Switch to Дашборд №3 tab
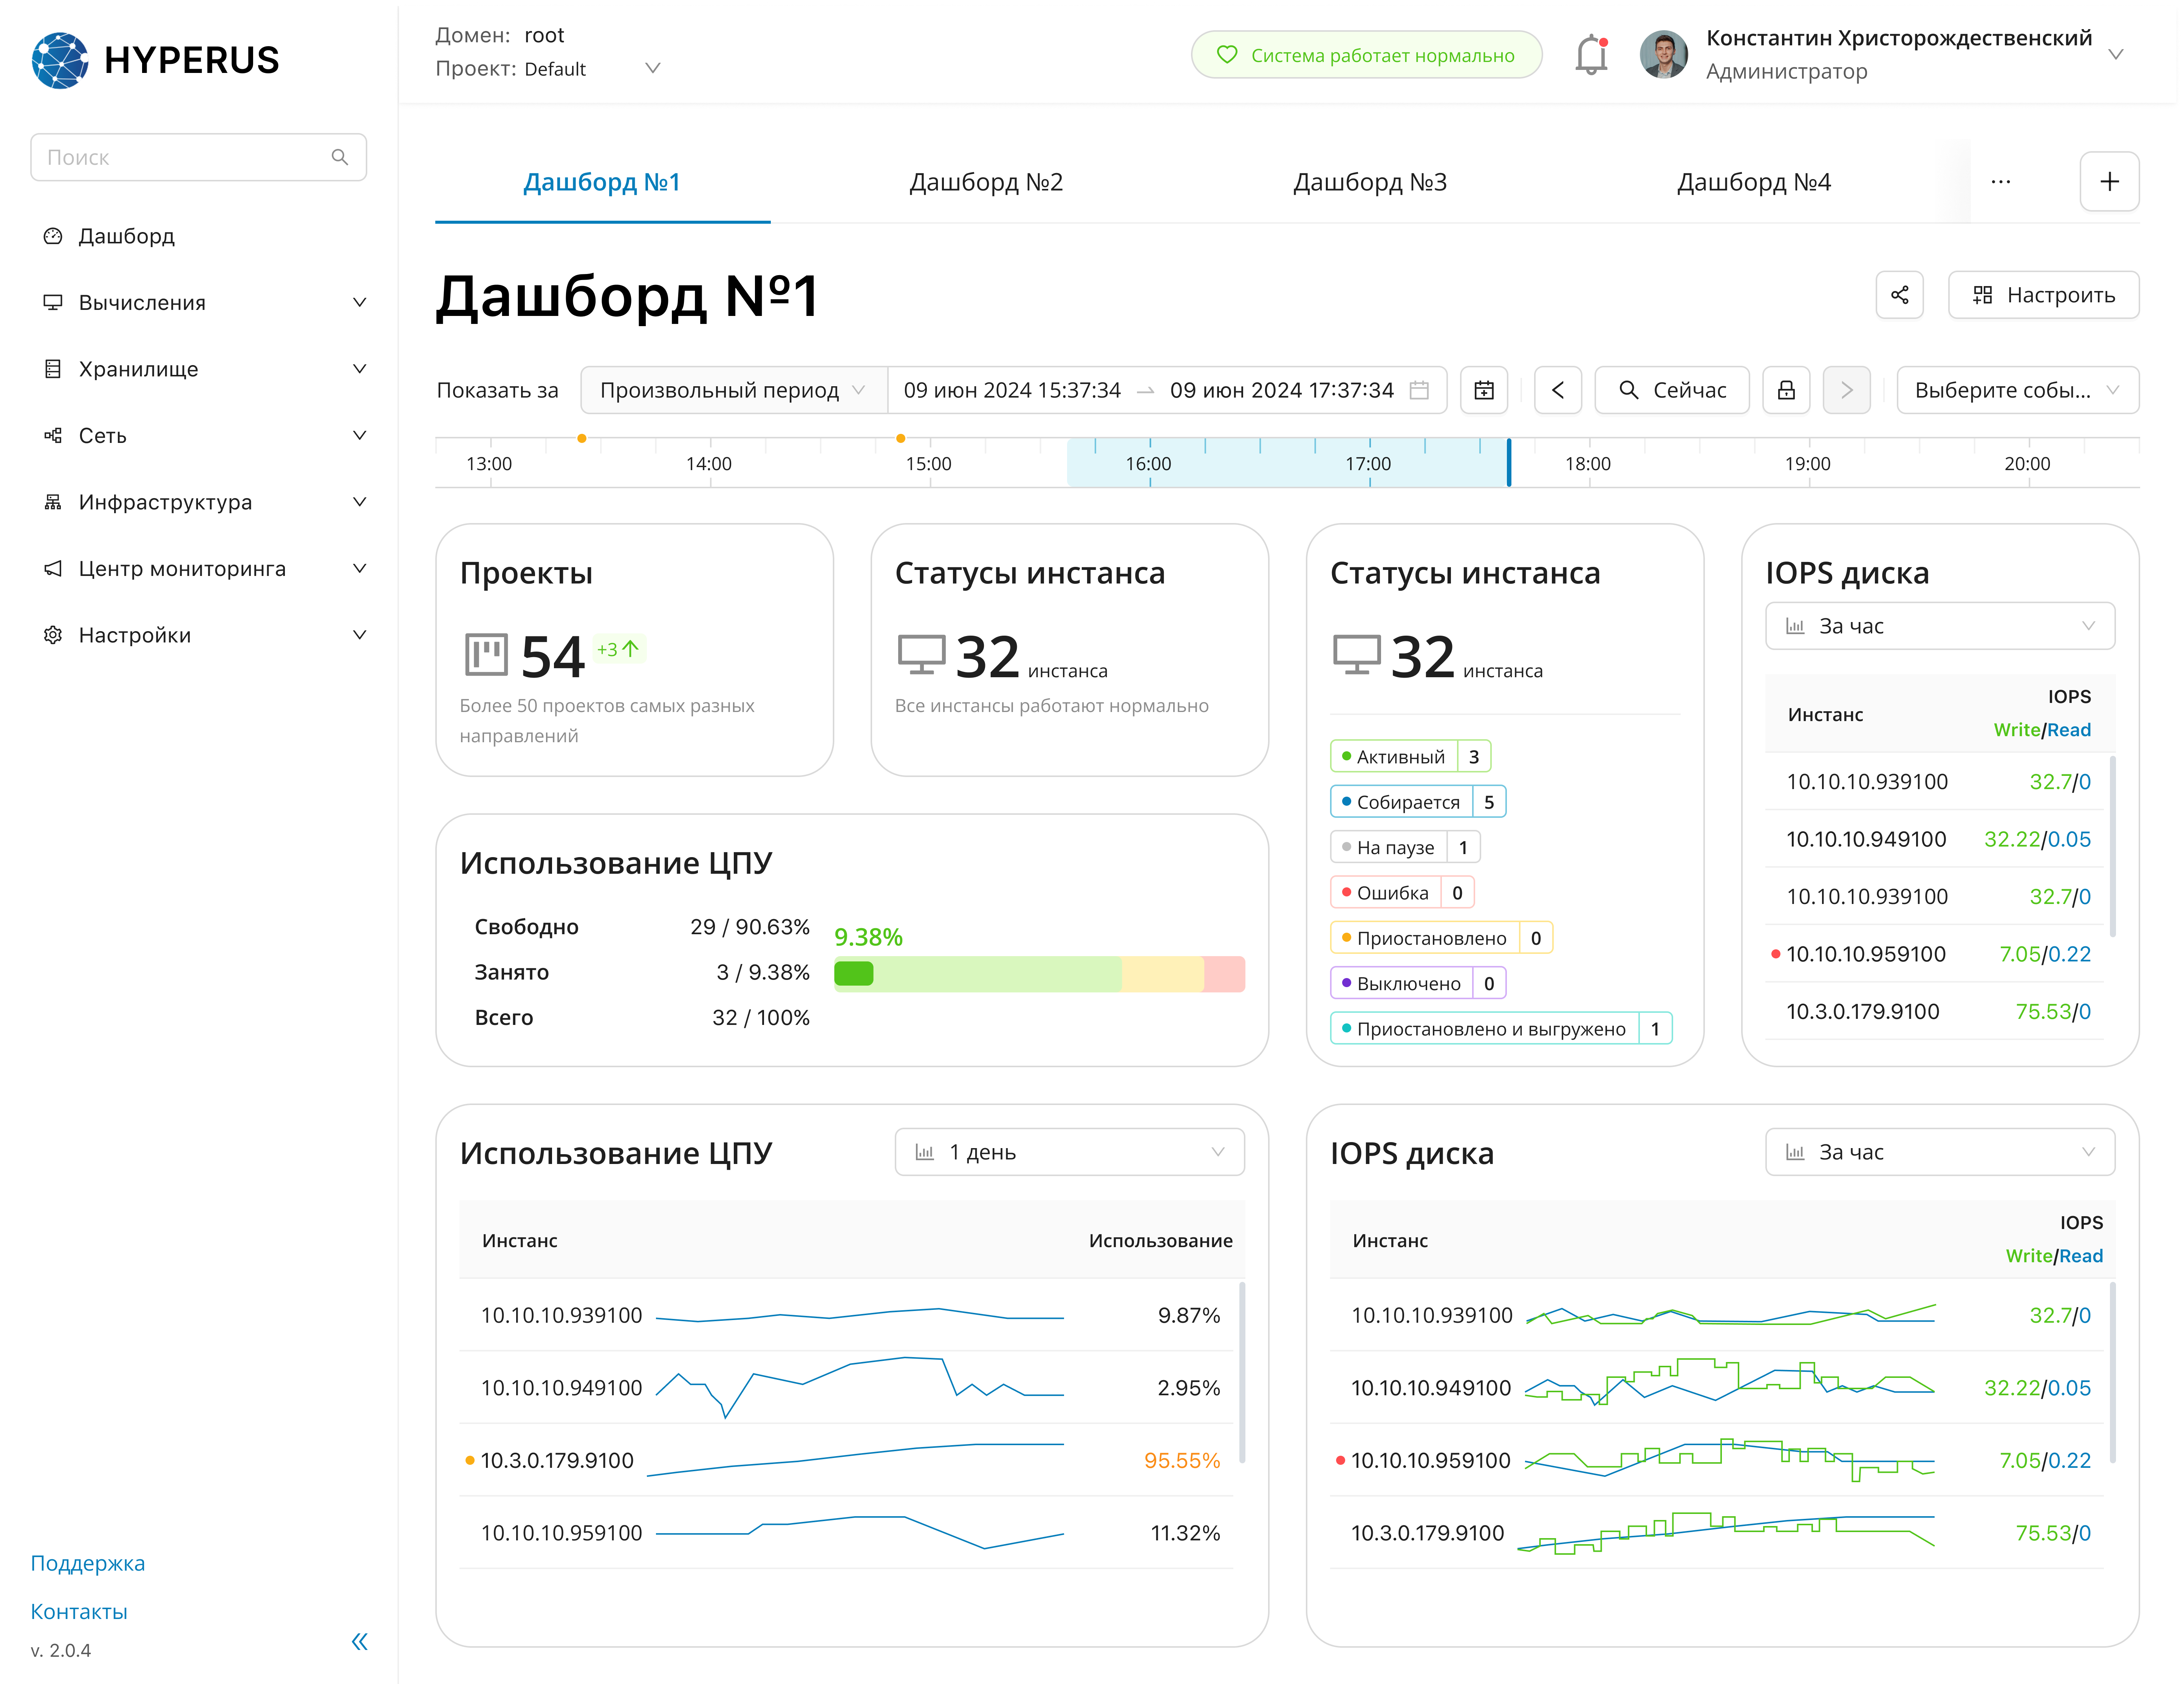Viewport: 2184px width, 1684px height. tap(1370, 182)
